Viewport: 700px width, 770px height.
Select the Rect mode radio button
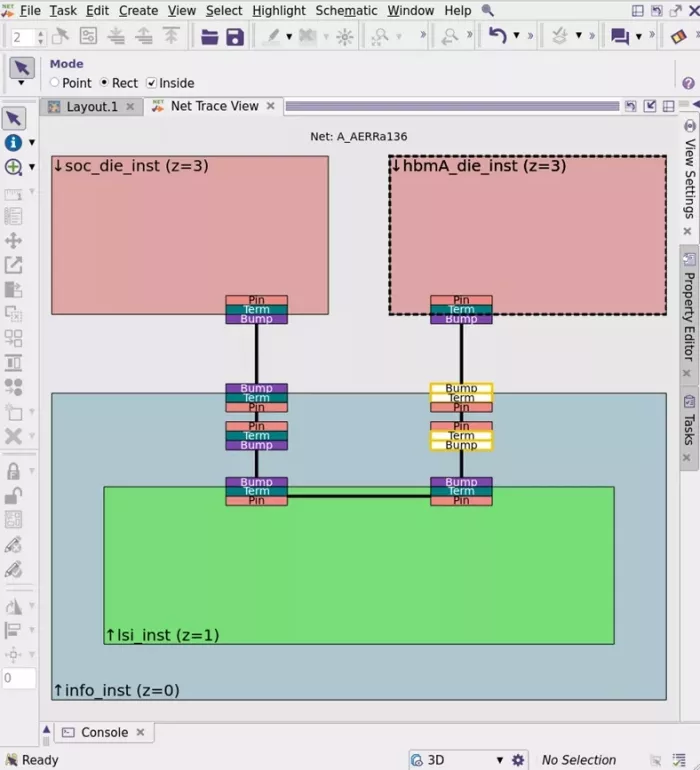pyautogui.click(x=104, y=83)
